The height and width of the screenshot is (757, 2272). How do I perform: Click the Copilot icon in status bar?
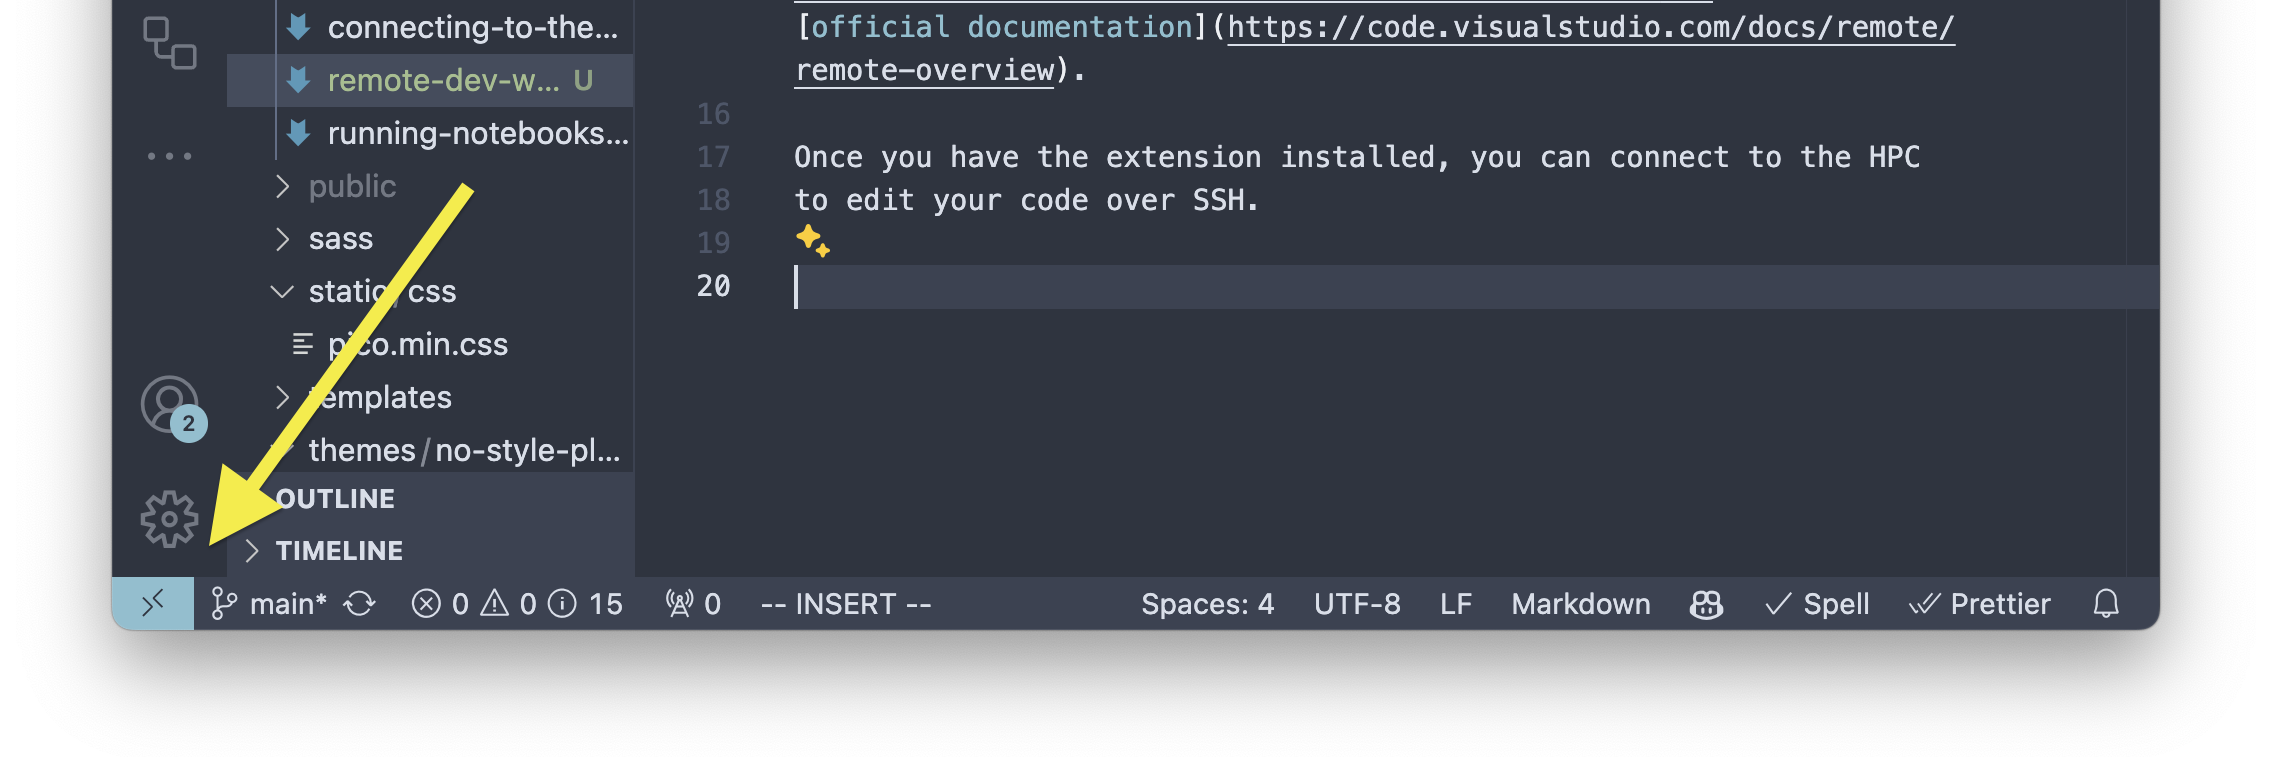pos(1705,603)
